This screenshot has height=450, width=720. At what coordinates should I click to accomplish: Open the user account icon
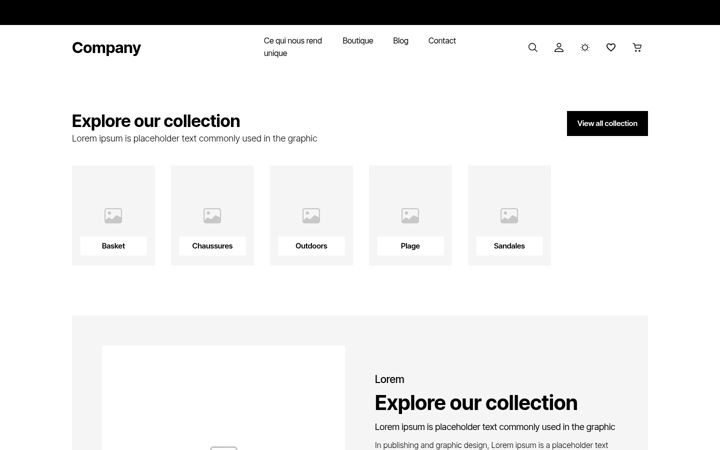[559, 47]
